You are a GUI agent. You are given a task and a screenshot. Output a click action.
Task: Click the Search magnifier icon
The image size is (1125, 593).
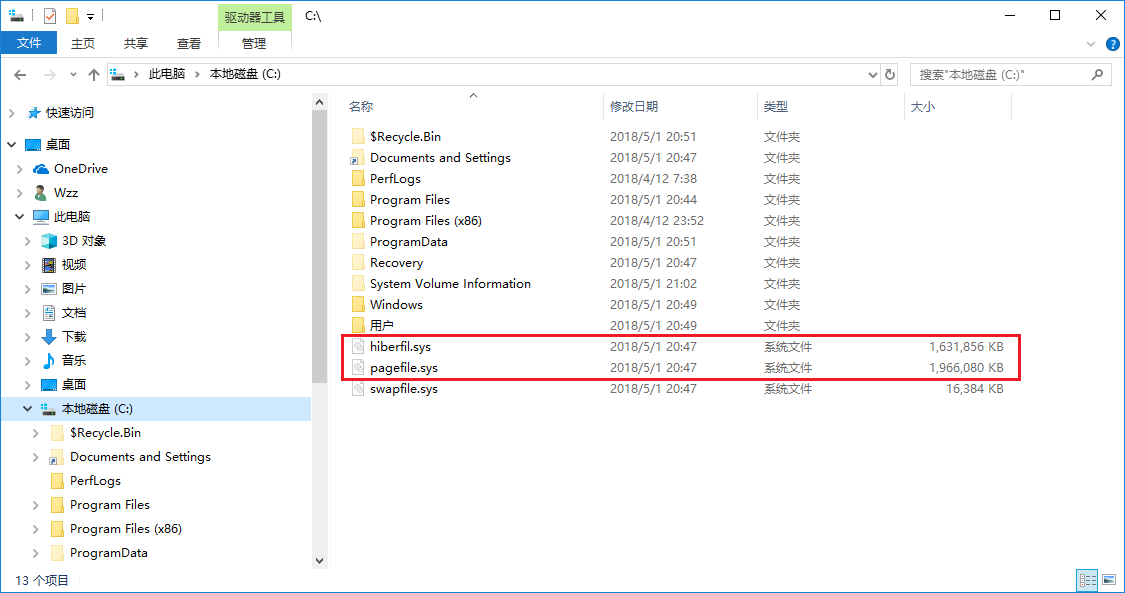coord(1097,74)
